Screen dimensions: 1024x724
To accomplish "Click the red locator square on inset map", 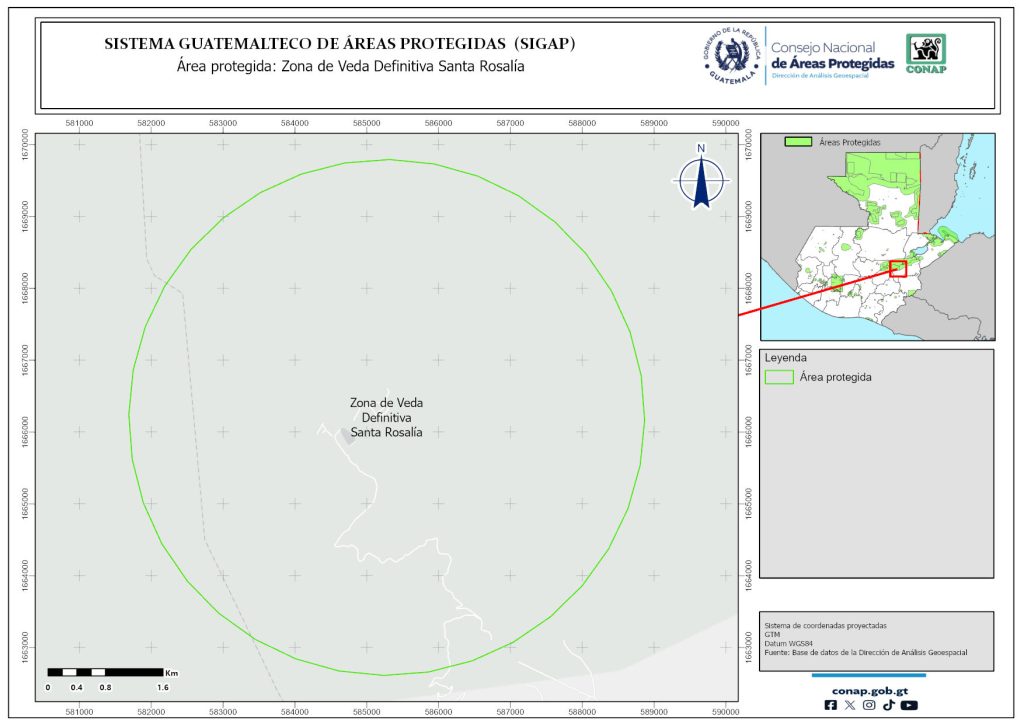I will pyautogui.click(x=897, y=268).
